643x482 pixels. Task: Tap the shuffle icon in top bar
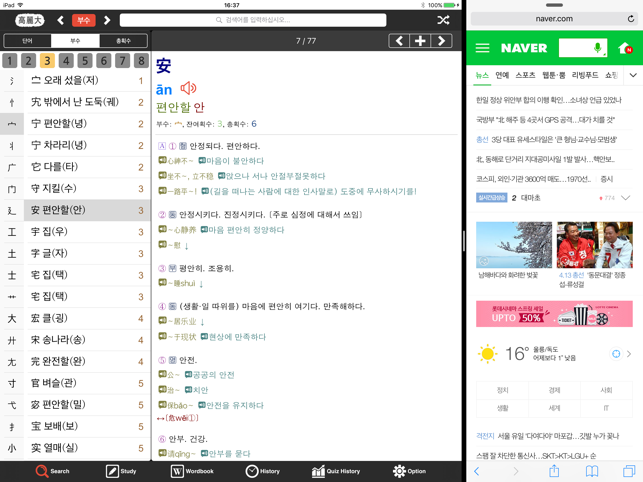[x=443, y=20]
